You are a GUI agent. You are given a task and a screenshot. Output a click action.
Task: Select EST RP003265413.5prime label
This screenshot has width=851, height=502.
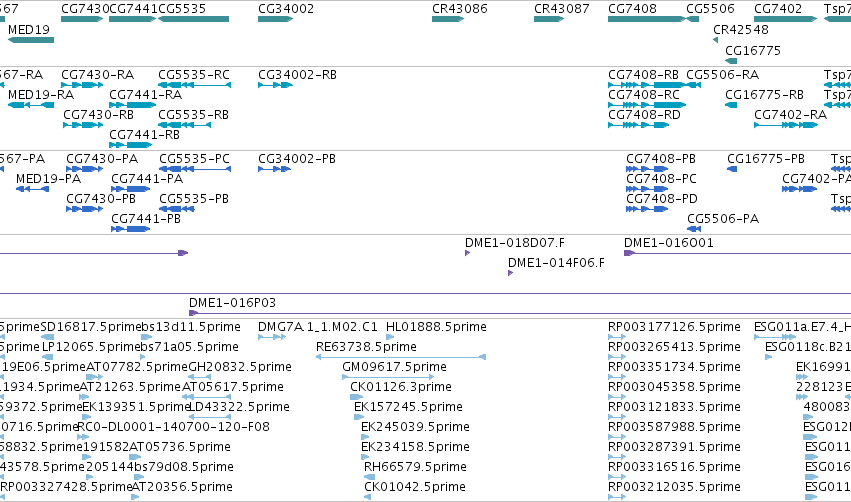tap(675, 347)
